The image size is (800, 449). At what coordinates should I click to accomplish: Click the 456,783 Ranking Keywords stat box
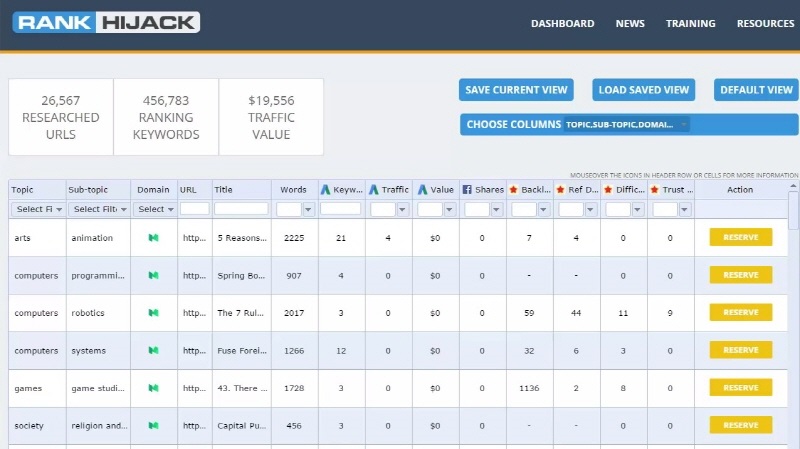coord(166,117)
